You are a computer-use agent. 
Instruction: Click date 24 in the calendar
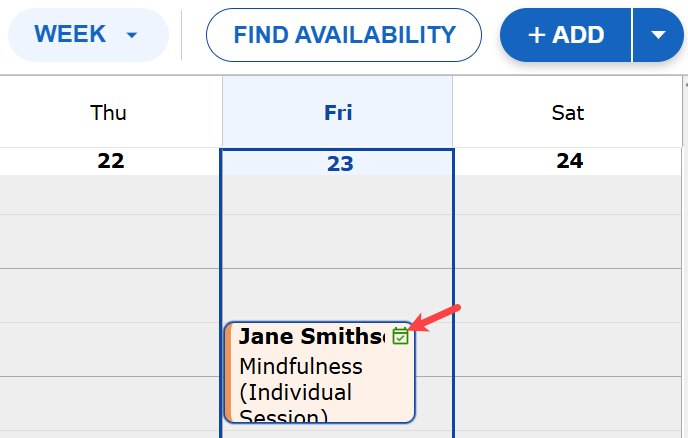click(x=569, y=161)
